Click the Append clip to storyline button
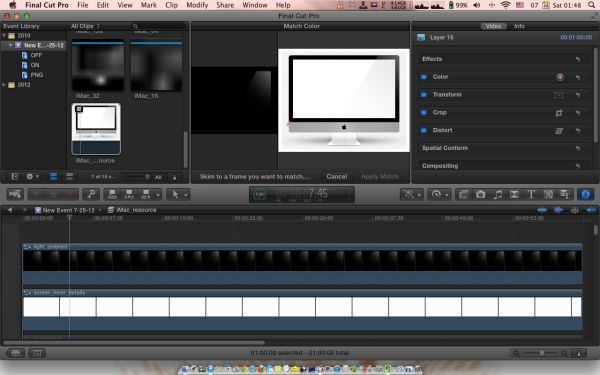This screenshot has height=375, width=600. coord(145,194)
